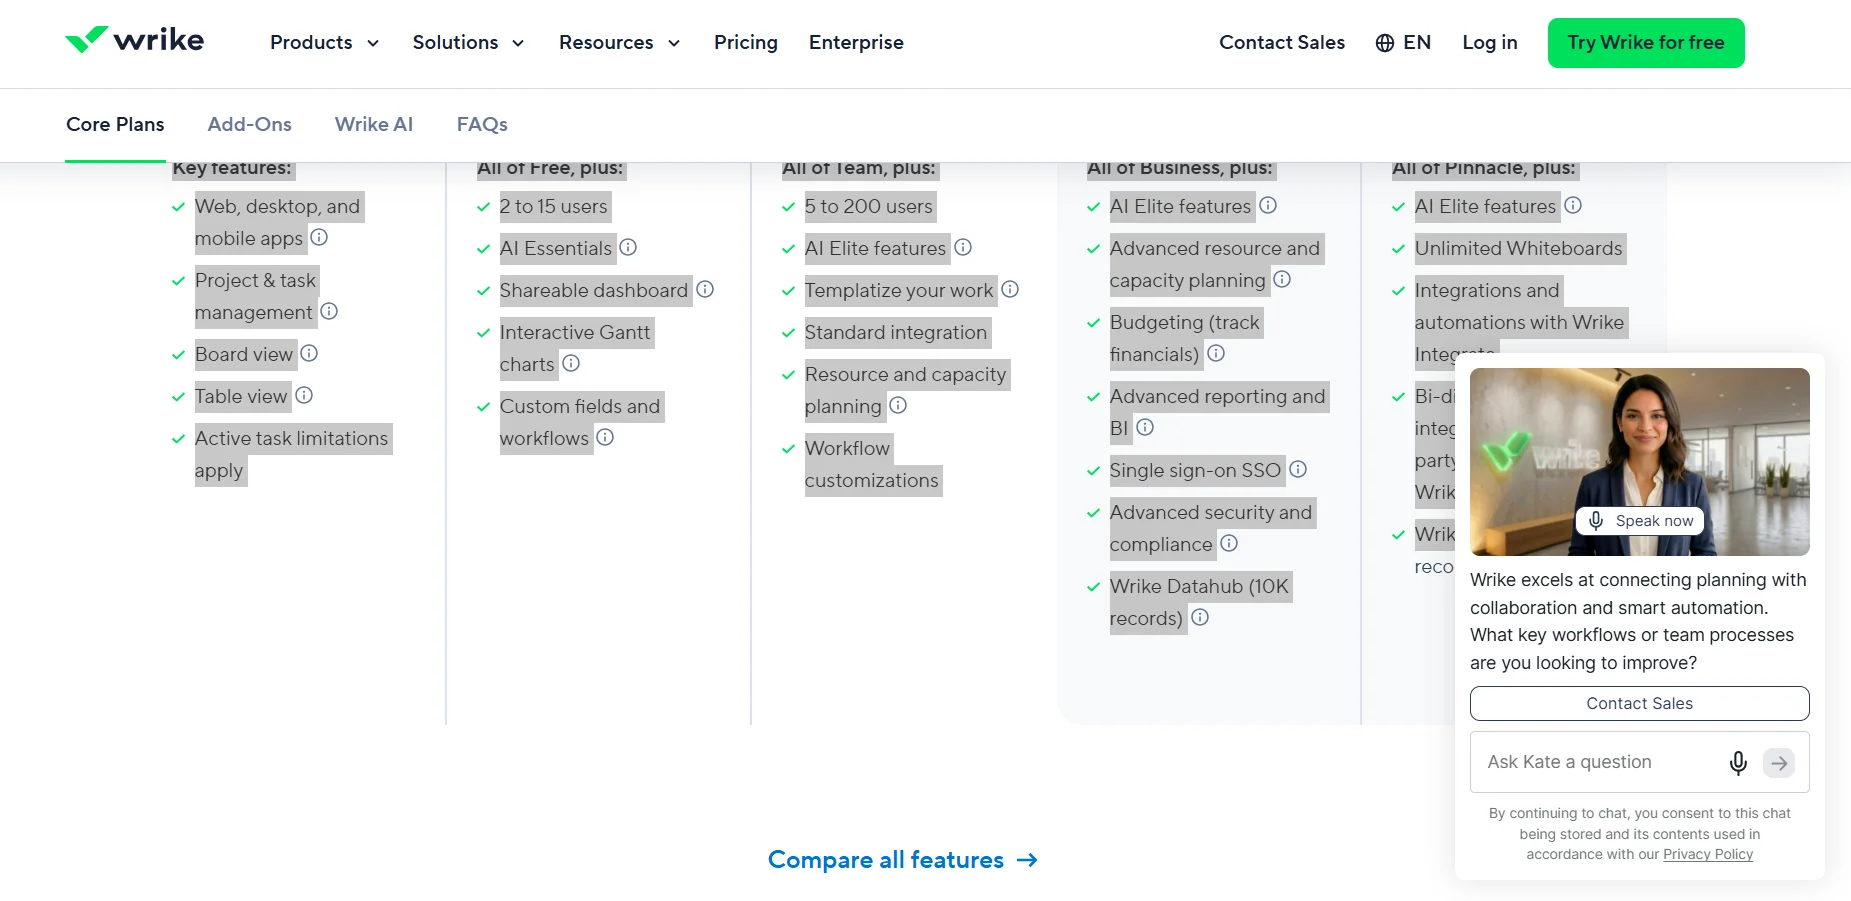Click info icon next to Table view

click(304, 395)
